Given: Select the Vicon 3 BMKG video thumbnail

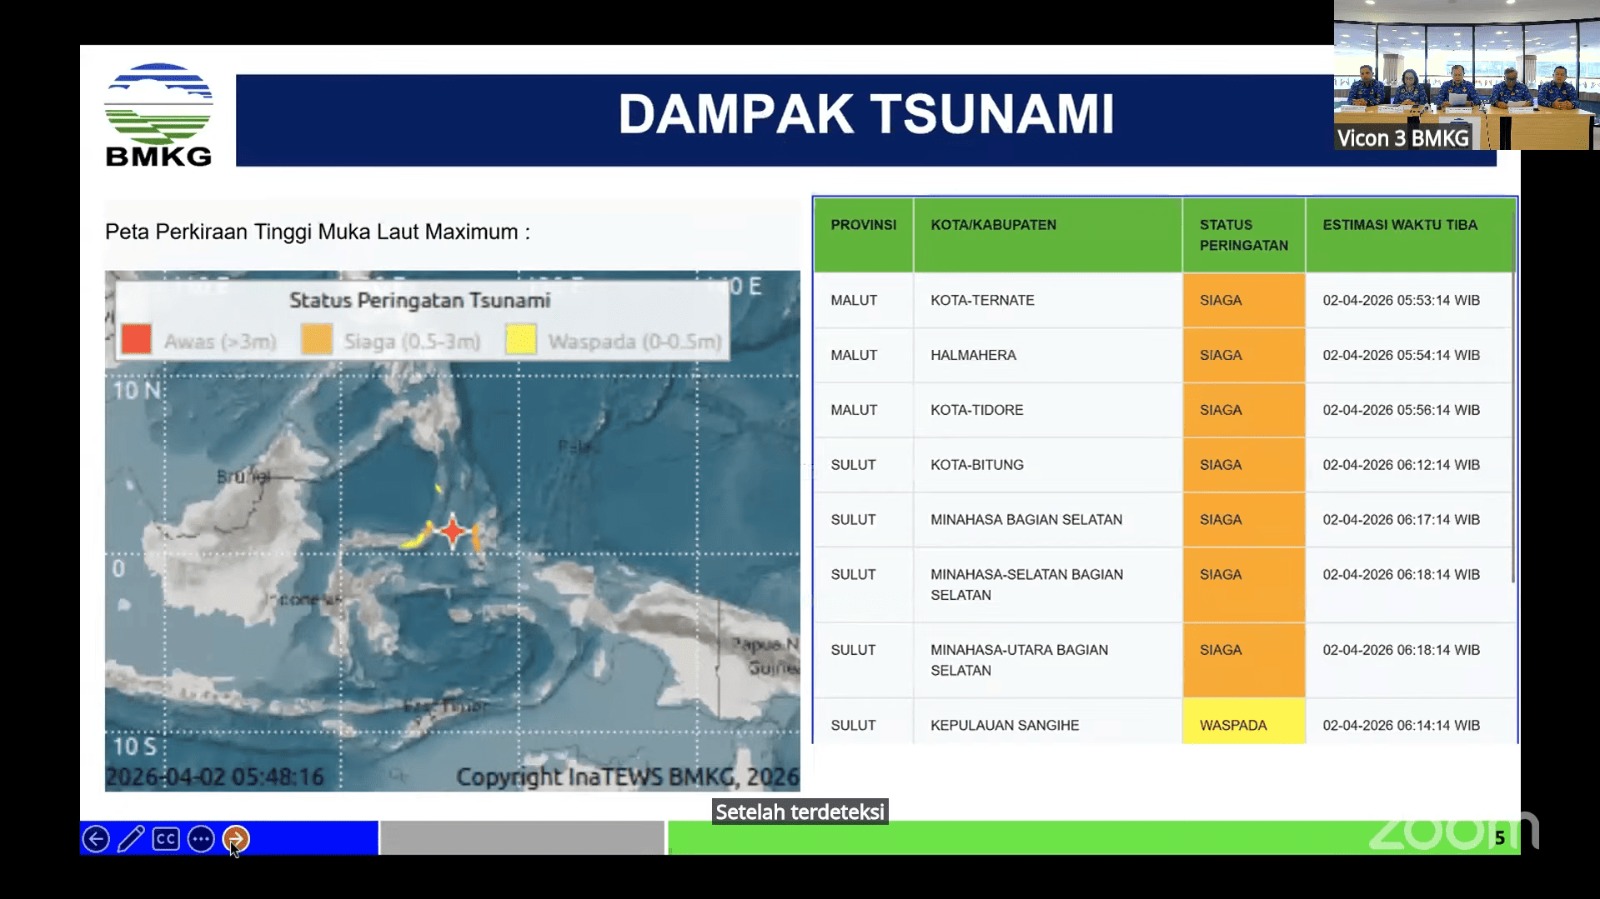Looking at the screenshot, I should [x=1466, y=76].
